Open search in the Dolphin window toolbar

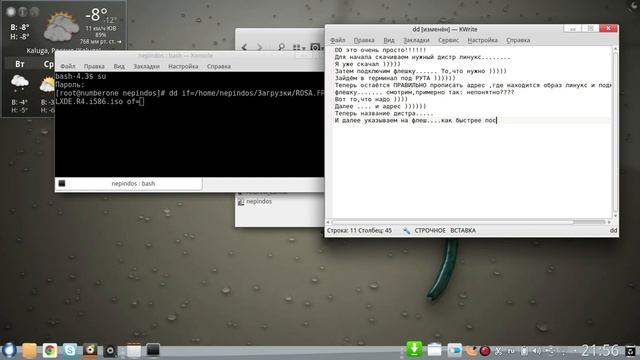pos(281,47)
